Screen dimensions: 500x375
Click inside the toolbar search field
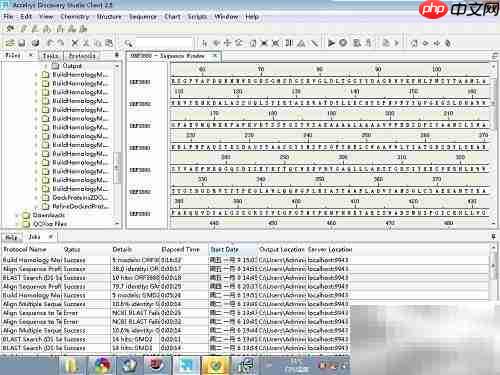click(164, 43)
